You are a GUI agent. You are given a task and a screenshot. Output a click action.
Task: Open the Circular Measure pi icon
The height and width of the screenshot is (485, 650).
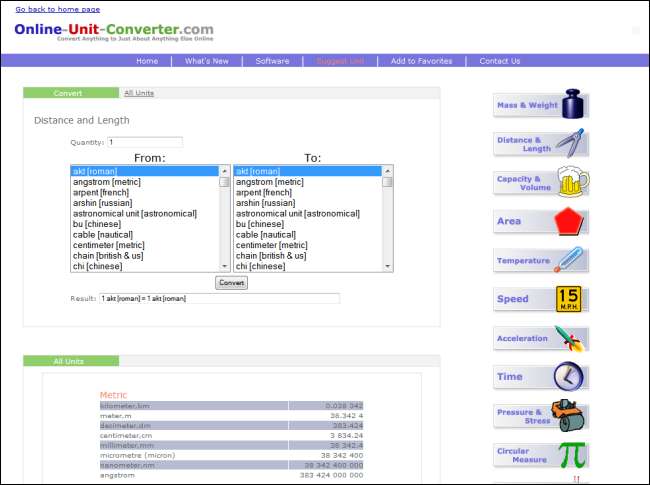click(x=572, y=454)
